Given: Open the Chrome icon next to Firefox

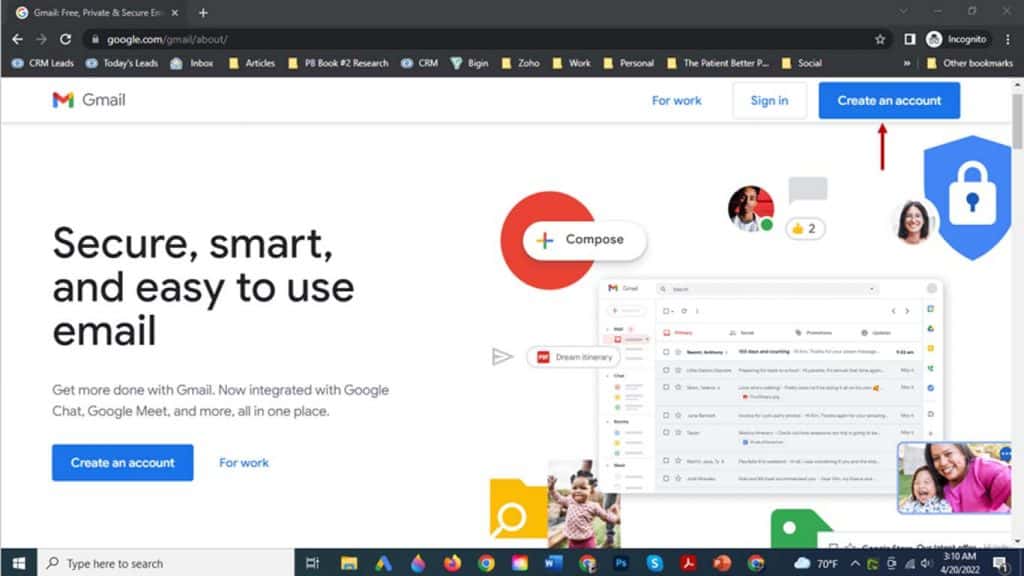Looking at the screenshot, I should (x=486, y=563).
